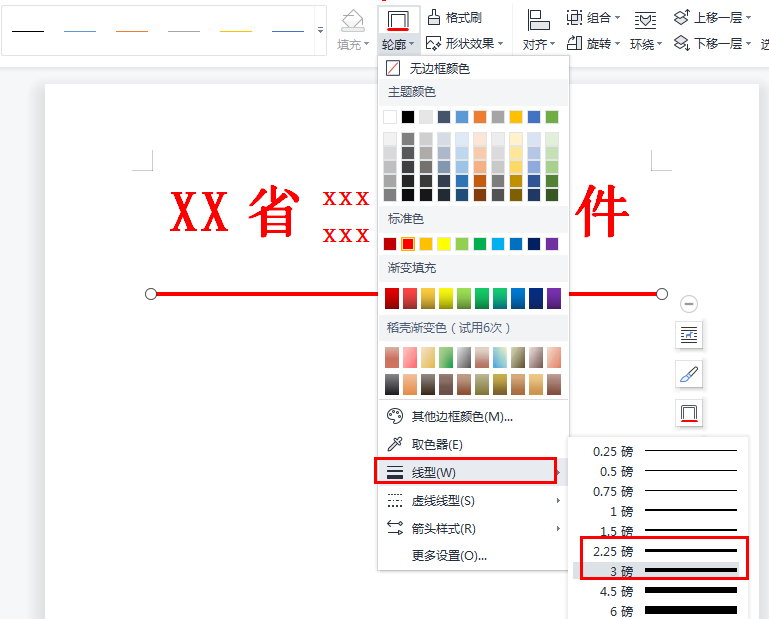Choose the purple gradient fill swatch
Screen dimensions: 769x619
(x=554, y=298)
